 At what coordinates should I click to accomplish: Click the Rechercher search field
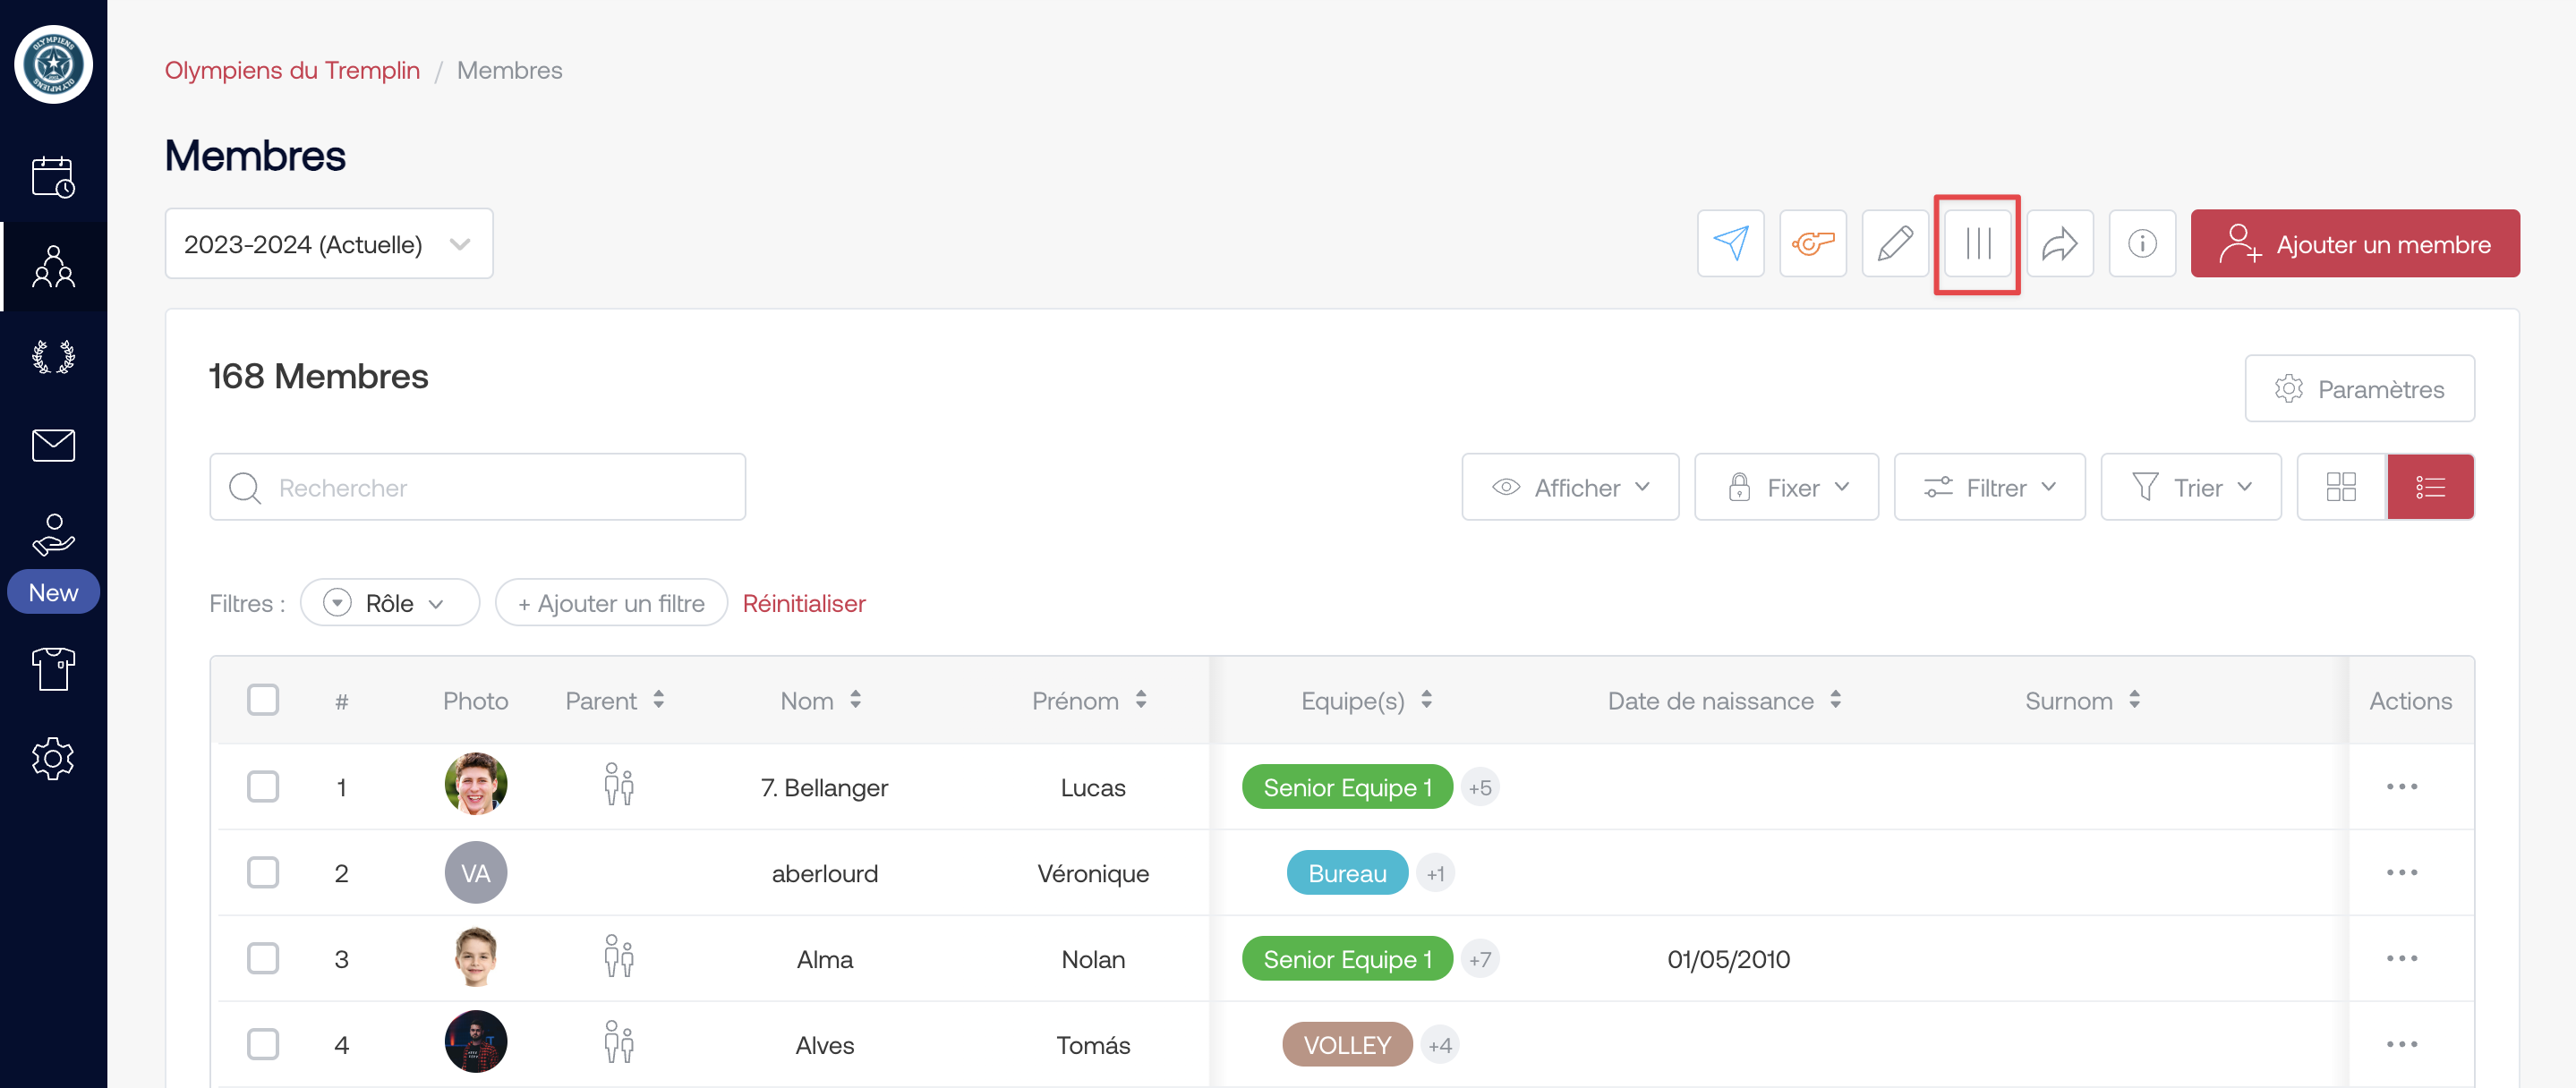click(x=477, y=487)
